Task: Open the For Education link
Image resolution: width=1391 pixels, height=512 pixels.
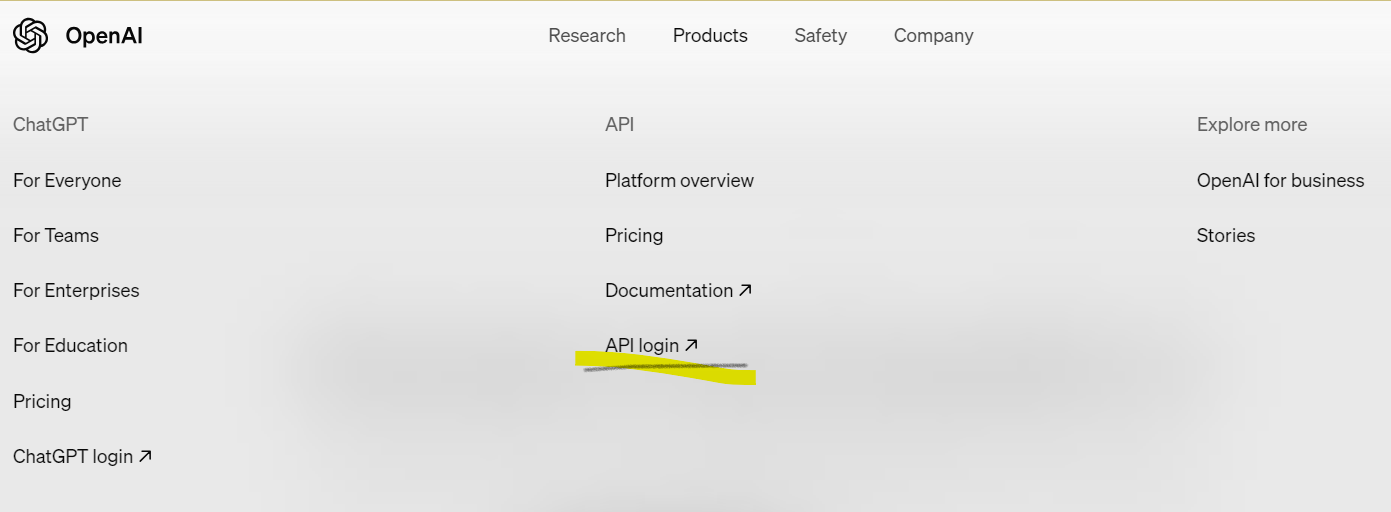Action: click(70, 346)
